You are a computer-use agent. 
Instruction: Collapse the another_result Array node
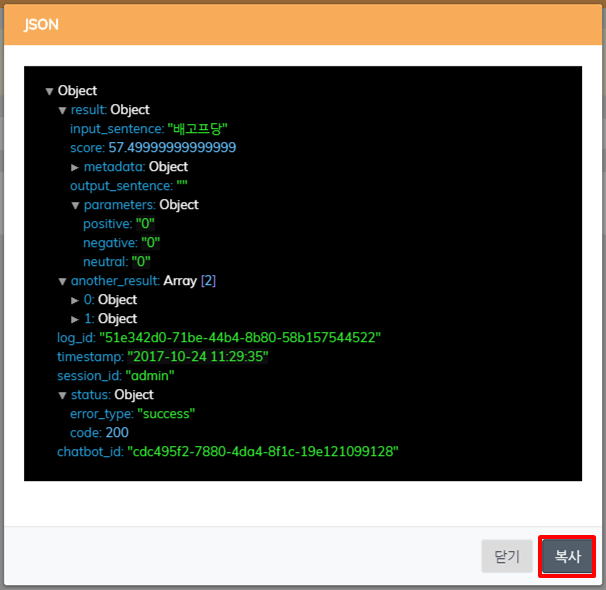point(62,282)
